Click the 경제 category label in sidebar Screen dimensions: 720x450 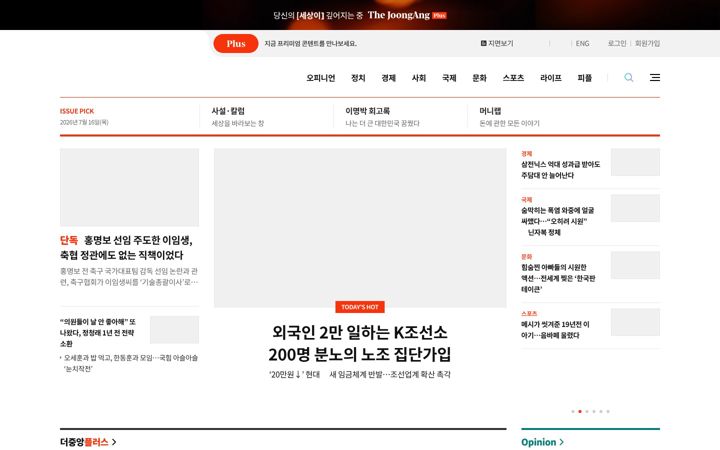click(527, 154)
